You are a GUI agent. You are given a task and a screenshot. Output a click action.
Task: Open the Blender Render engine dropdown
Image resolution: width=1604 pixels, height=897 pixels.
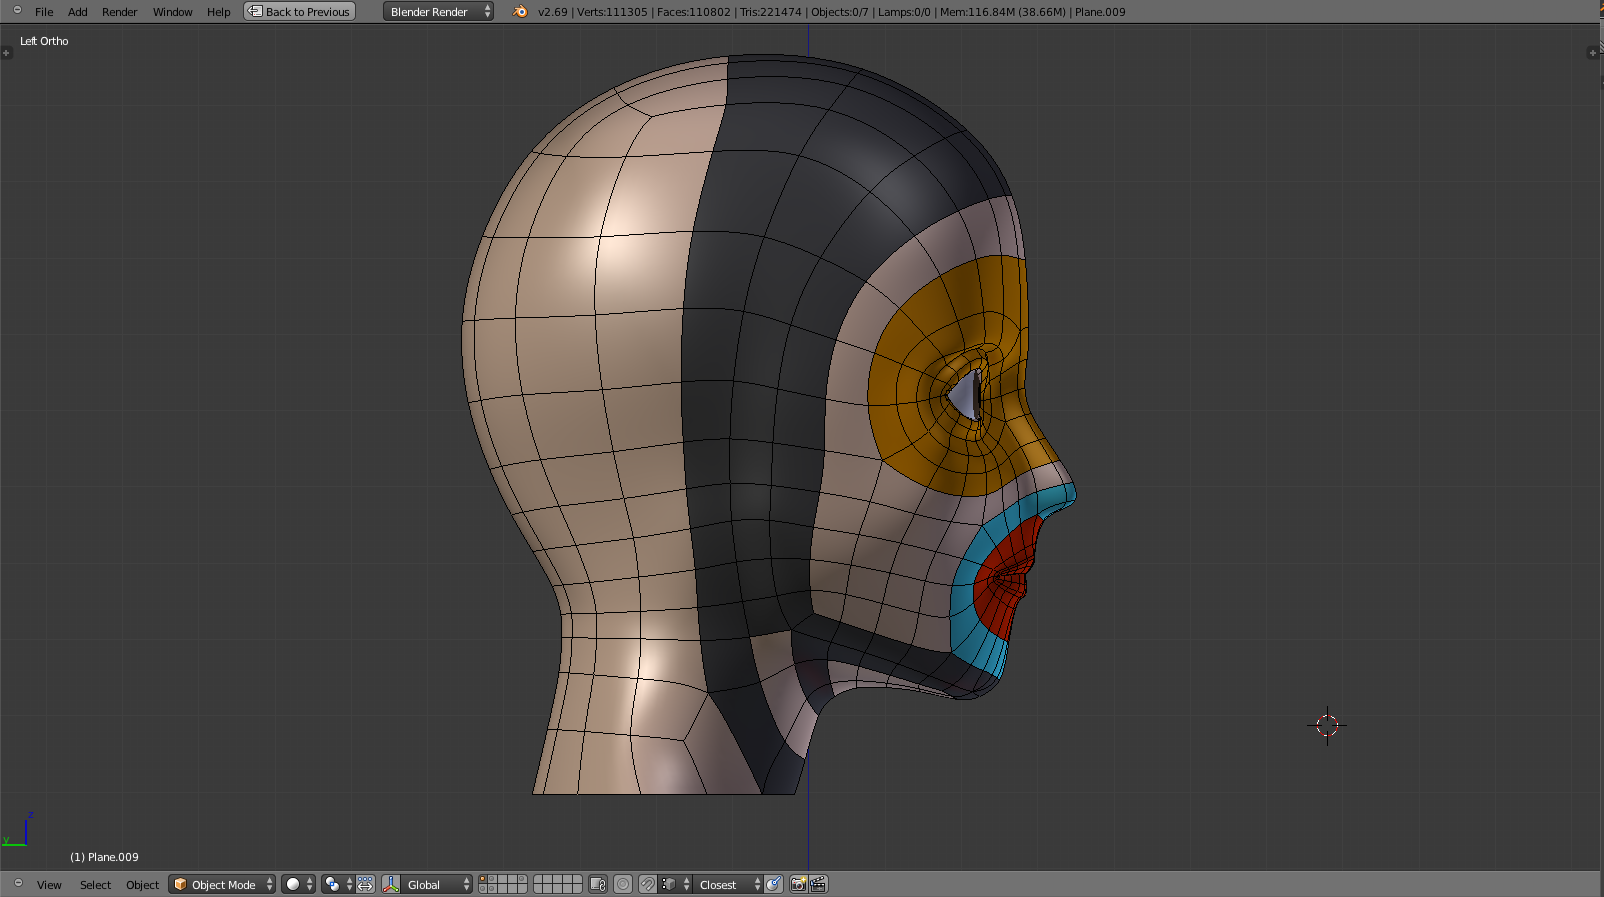click(x=438, y=11)
